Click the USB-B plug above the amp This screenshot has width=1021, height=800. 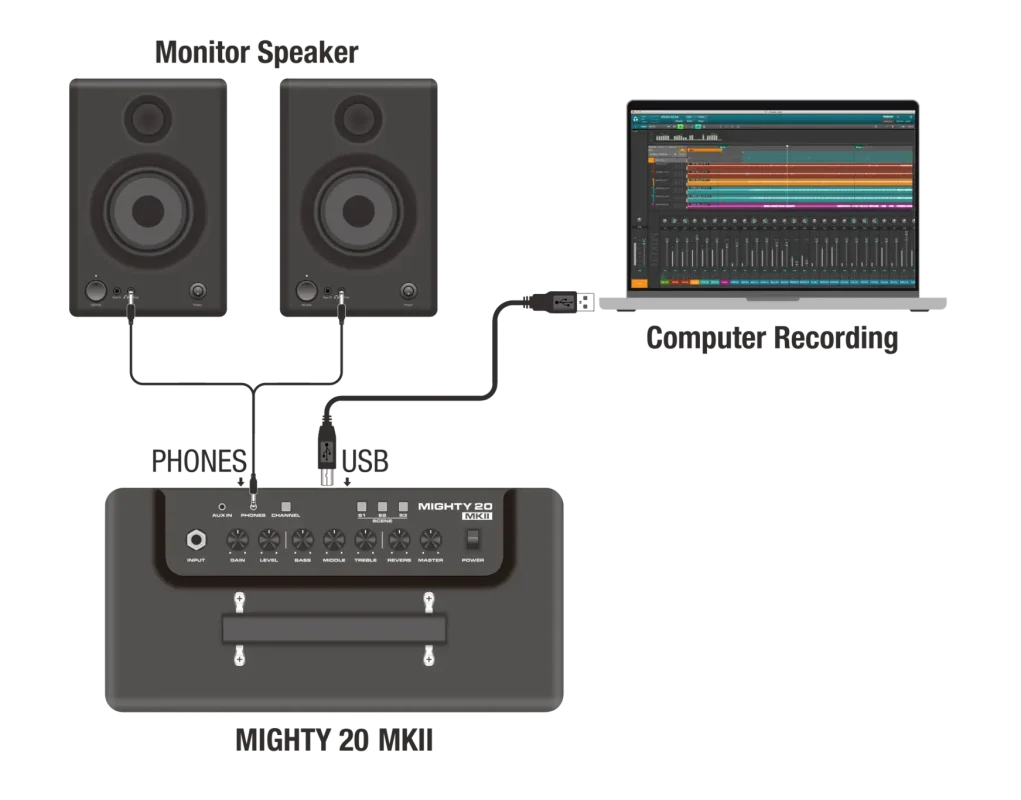326,451
